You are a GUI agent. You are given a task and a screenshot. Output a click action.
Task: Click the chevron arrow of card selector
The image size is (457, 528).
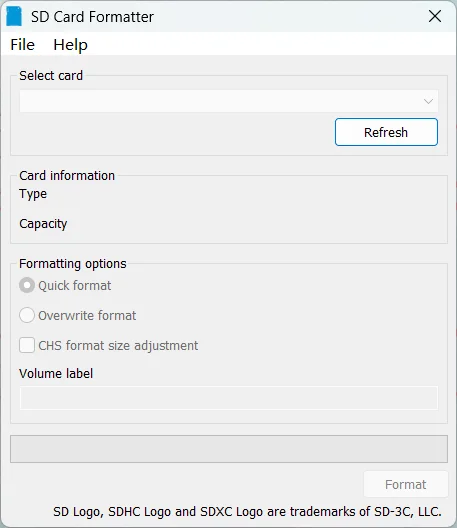click(x=428, y=101)
